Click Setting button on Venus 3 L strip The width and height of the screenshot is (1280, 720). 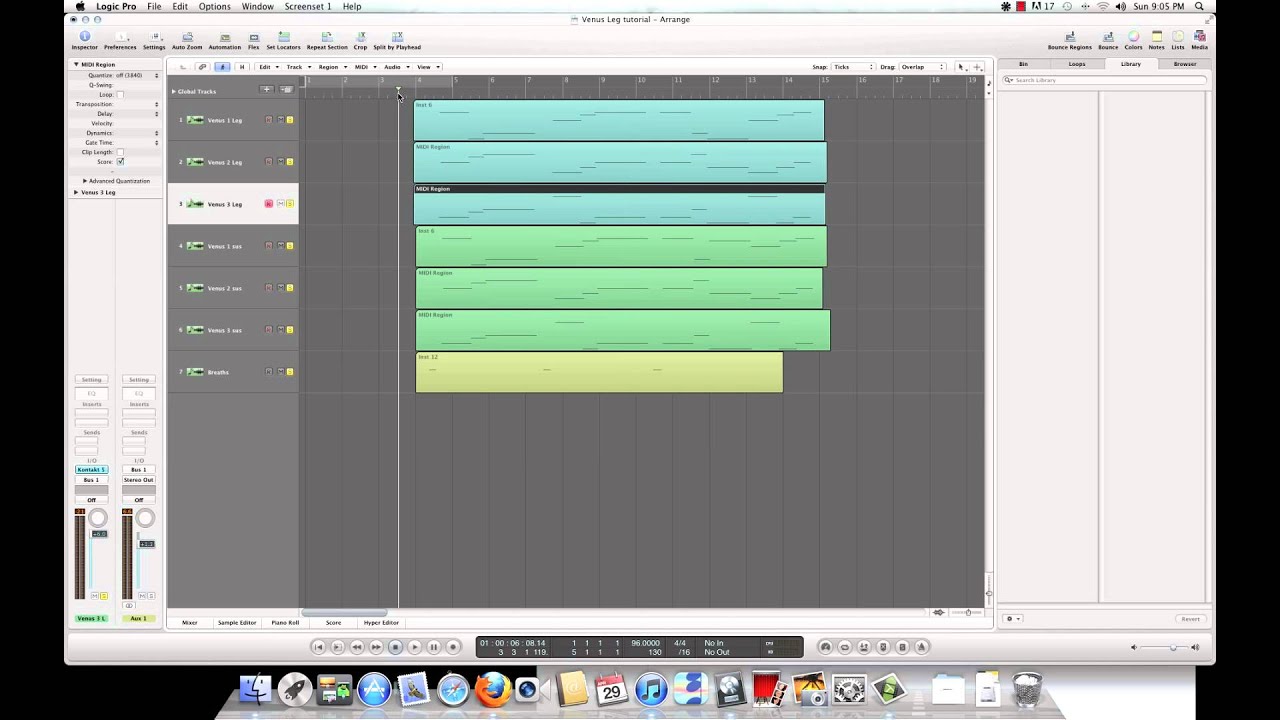tap(91, 380)
